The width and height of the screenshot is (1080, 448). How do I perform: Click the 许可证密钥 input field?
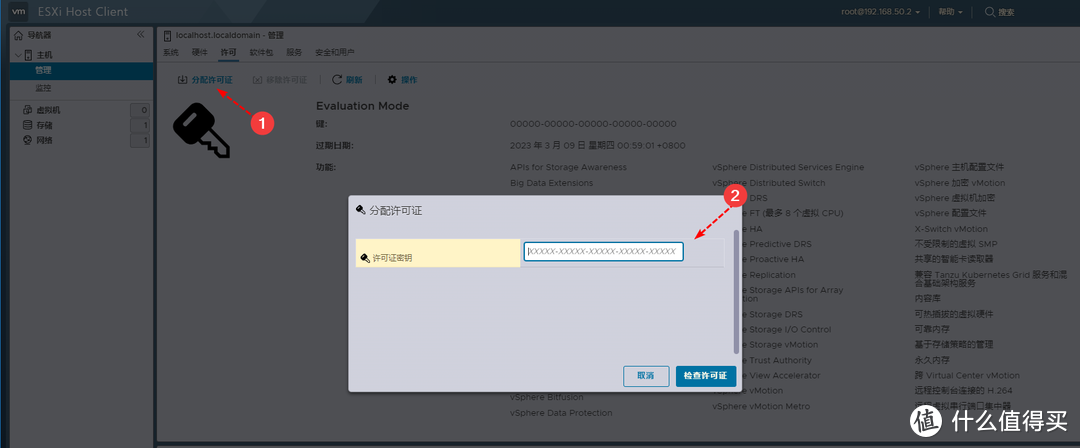point(603,252)
